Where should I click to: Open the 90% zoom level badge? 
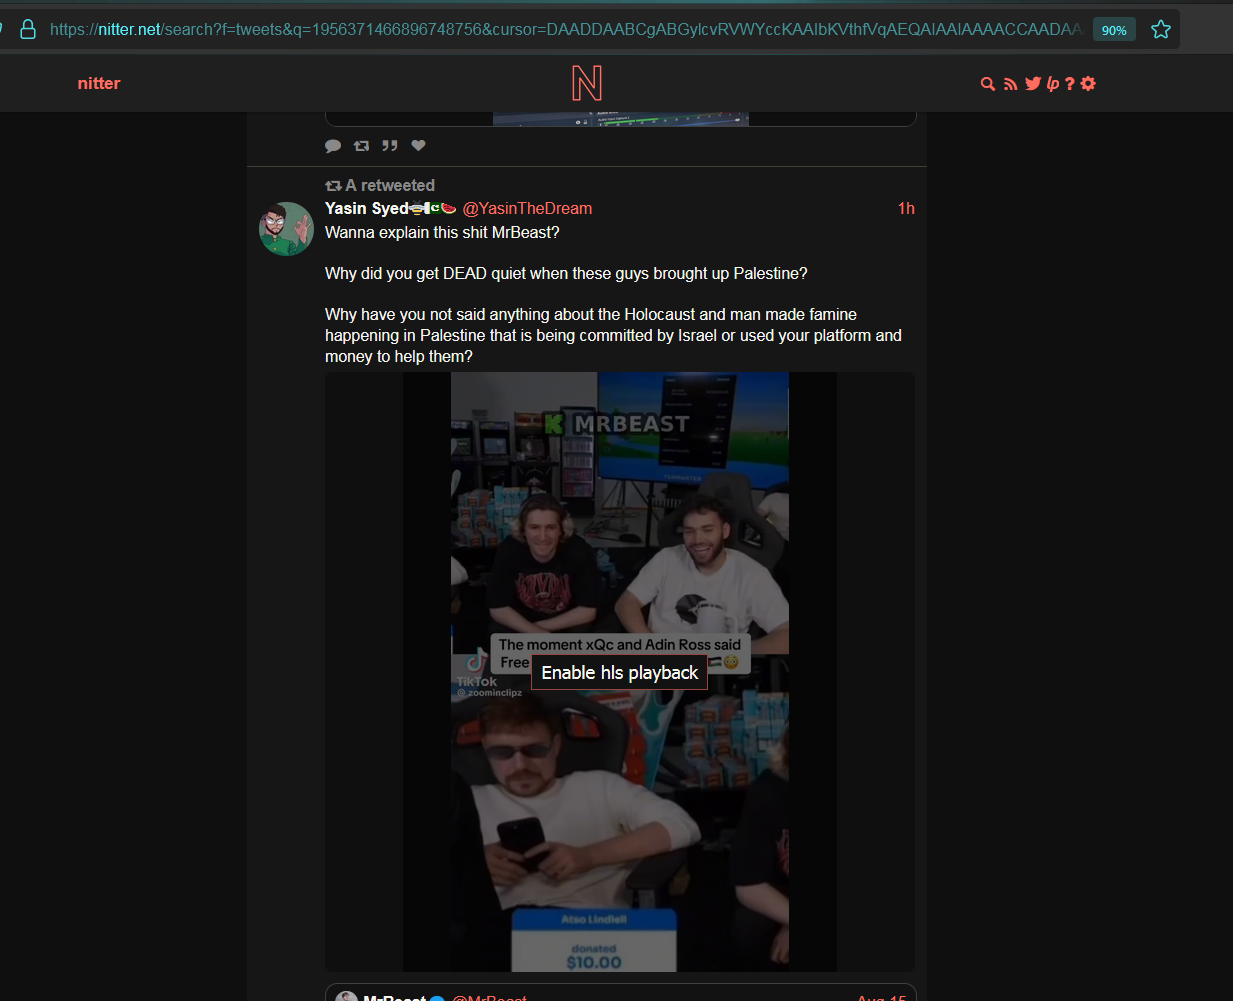[1114, 30]
